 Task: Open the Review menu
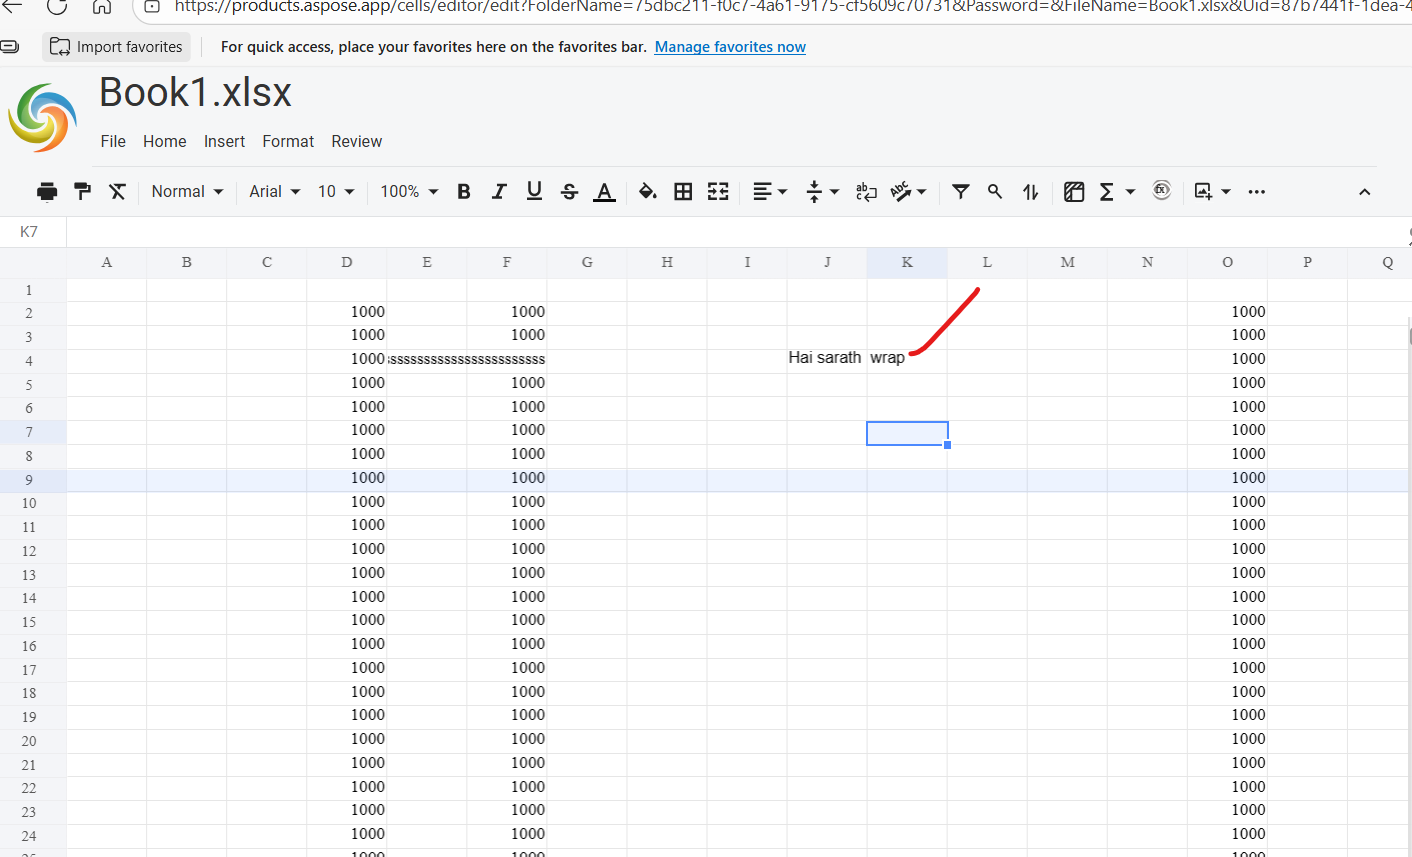click(x=357, y=142)
